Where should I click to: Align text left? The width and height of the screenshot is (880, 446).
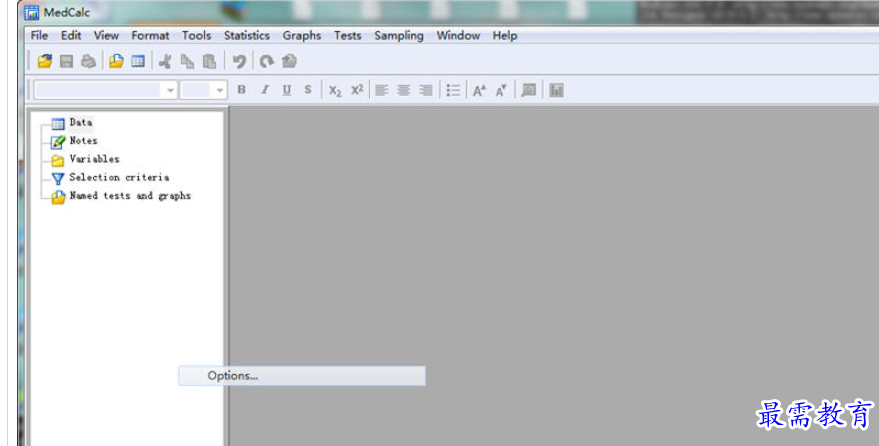(x=382, y=90)
